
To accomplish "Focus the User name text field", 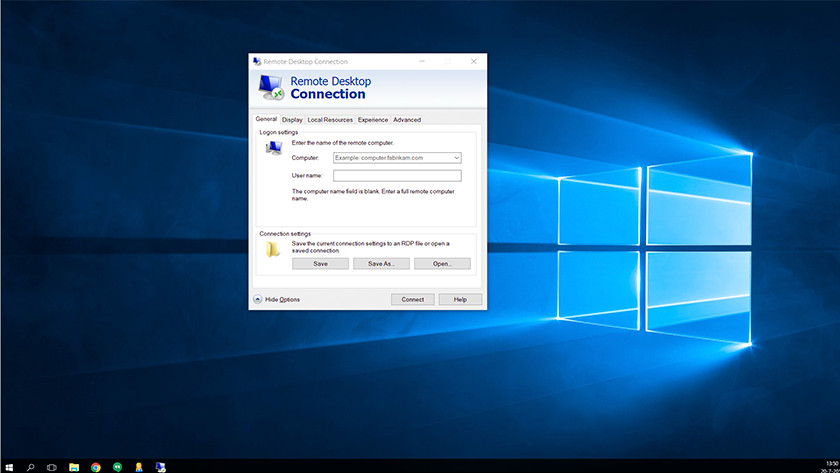I will [x=397, y=175].
